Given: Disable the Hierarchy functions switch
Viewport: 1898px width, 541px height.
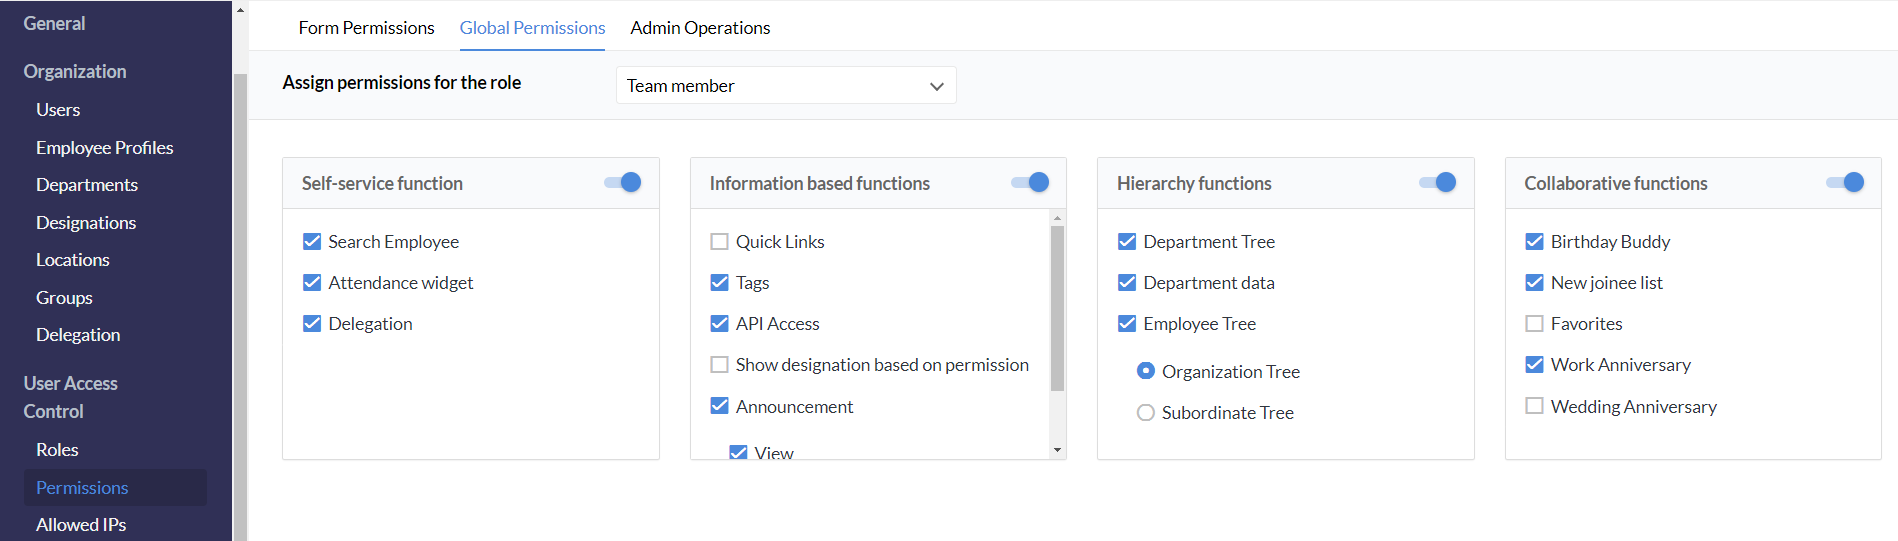Looking at the screenshot, I should pyautogui.click(x=1438, y=183).
